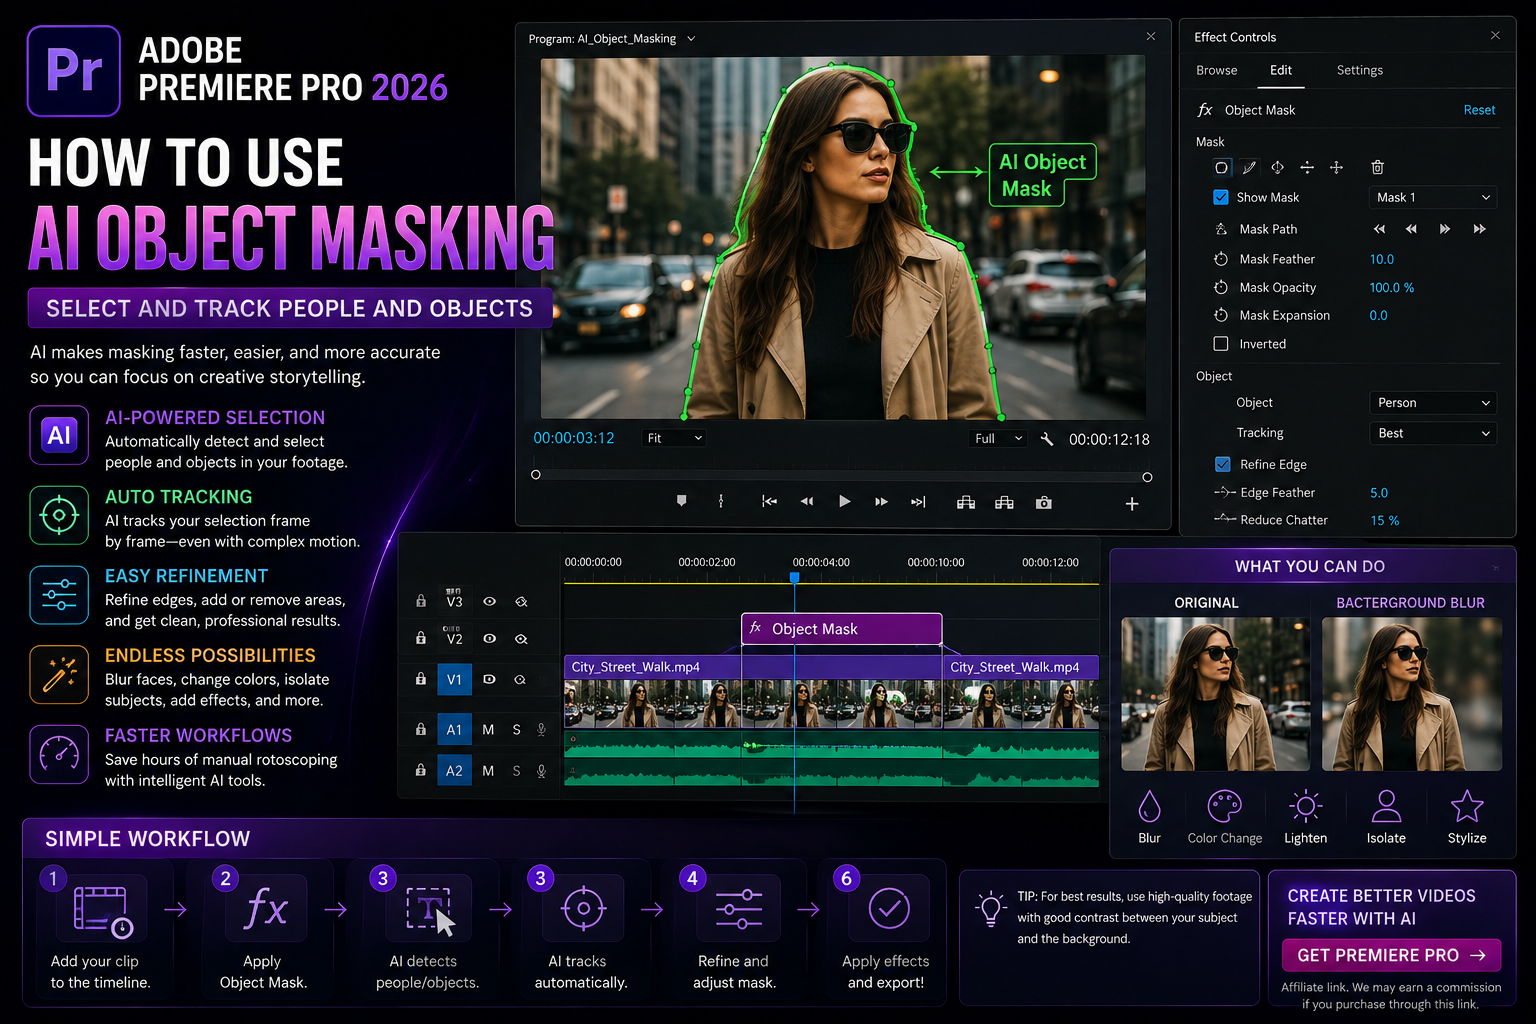1536x1024 pixels.
Task: Step forward one frame
Action: (881, 502)
